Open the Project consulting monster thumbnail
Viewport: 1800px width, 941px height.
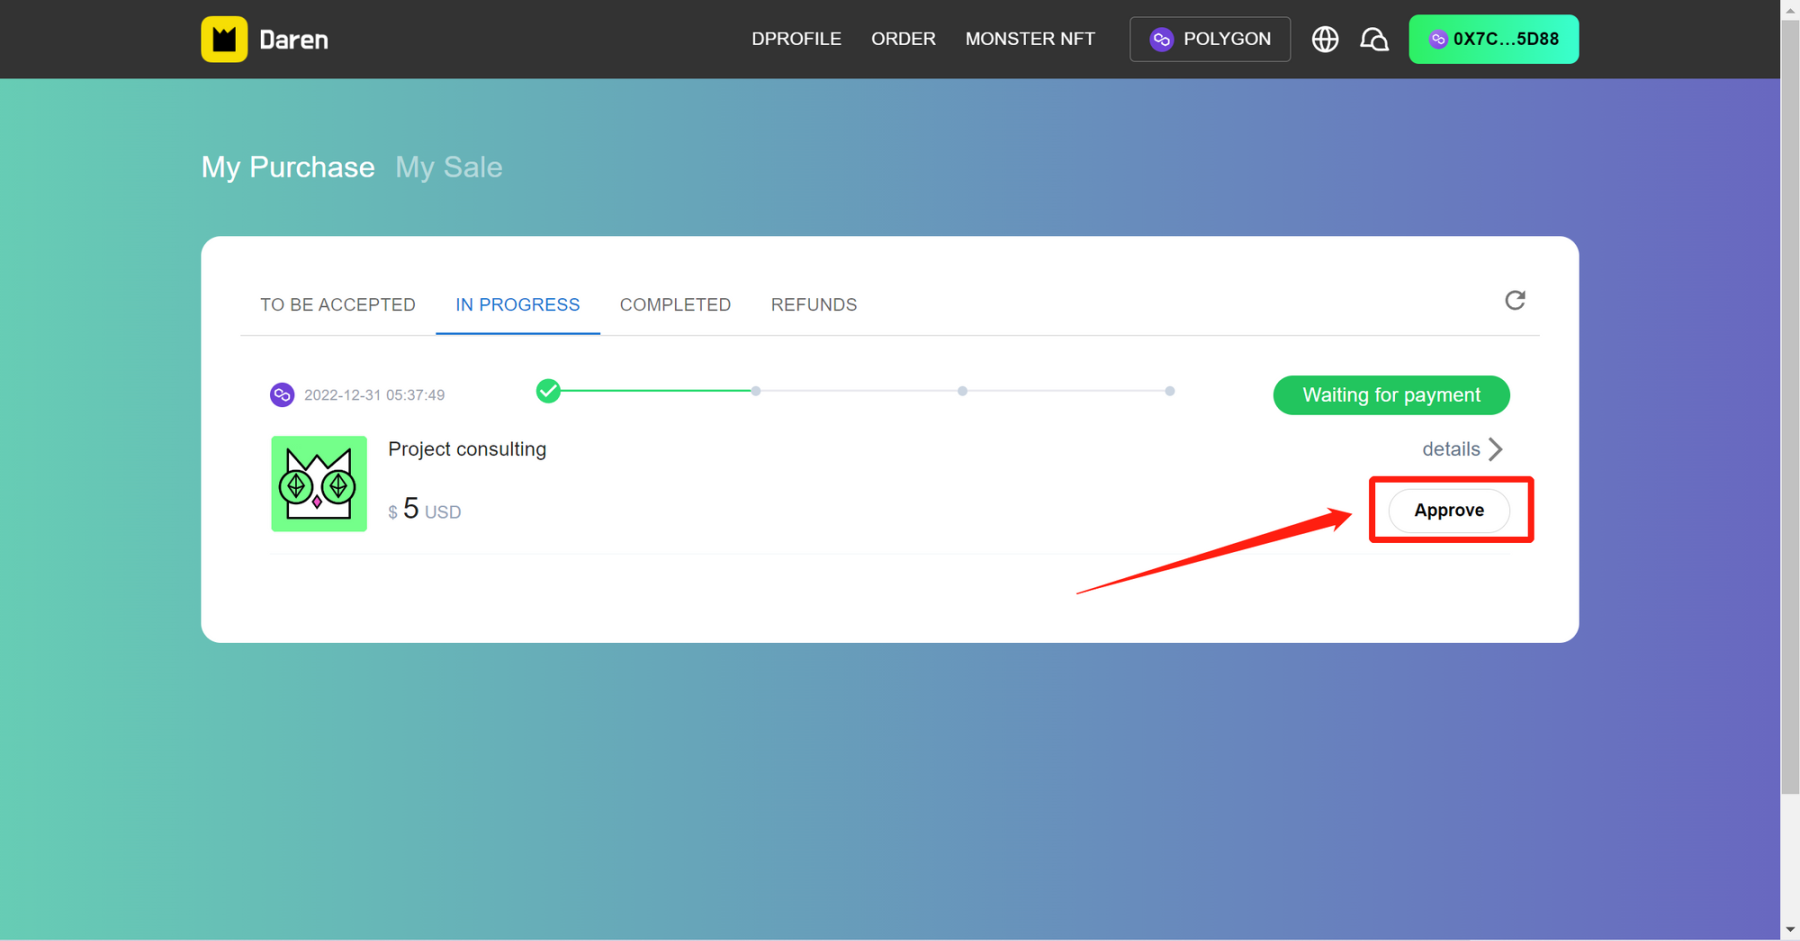click(x=319, y=484)
